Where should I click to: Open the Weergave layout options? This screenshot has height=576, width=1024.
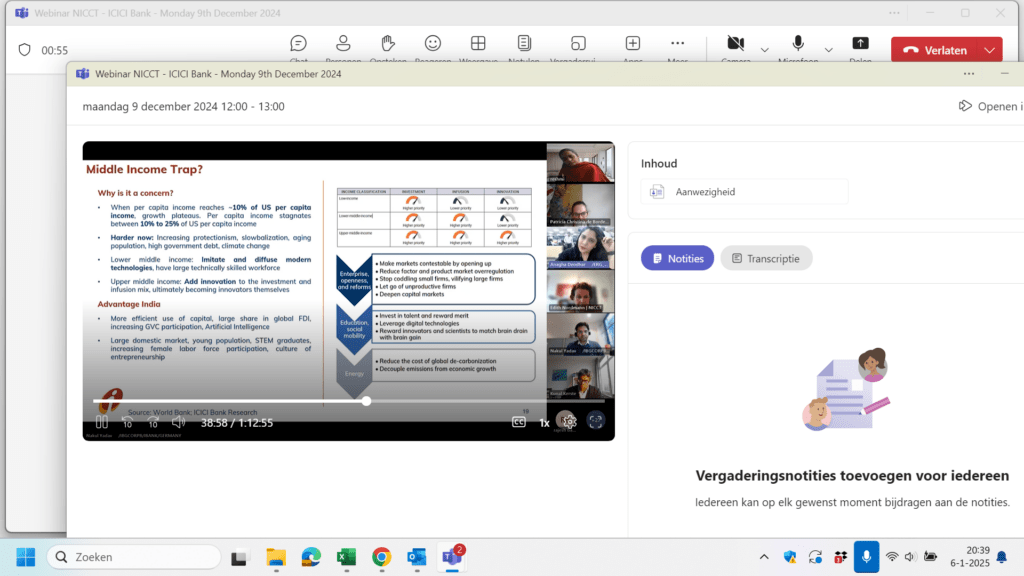point(478,44)
